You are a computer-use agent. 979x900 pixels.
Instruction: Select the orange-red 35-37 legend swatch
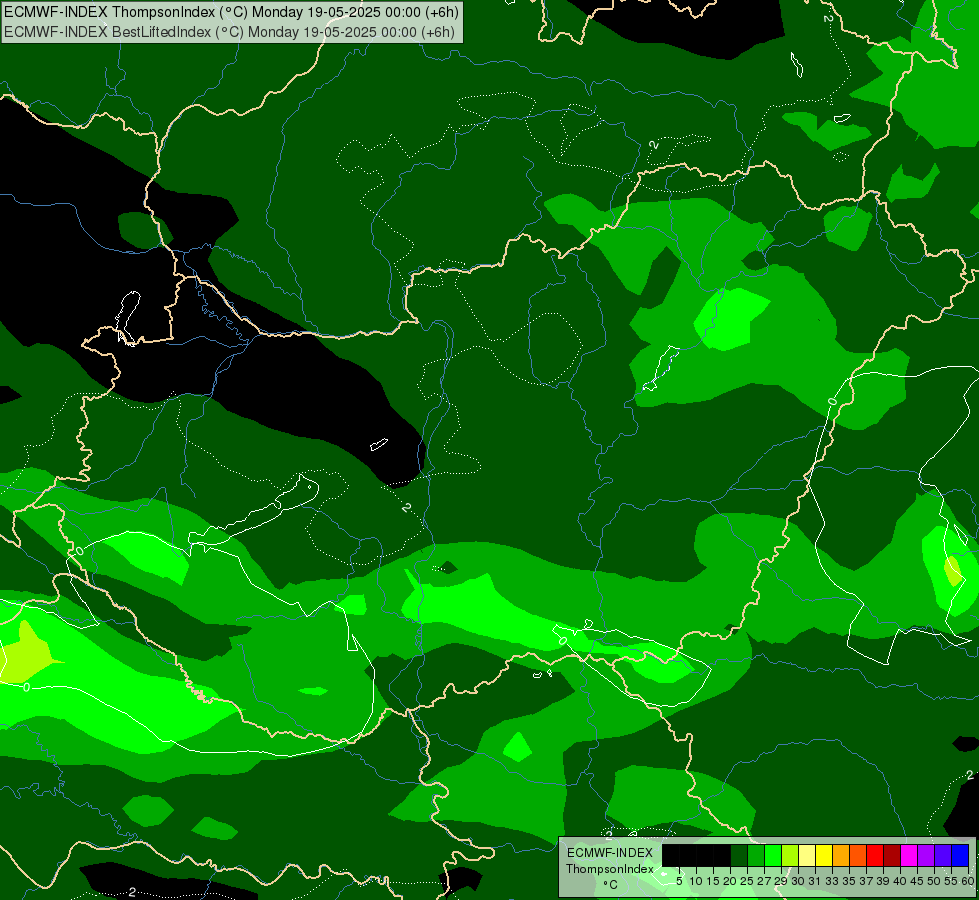(x=858, y=855)
